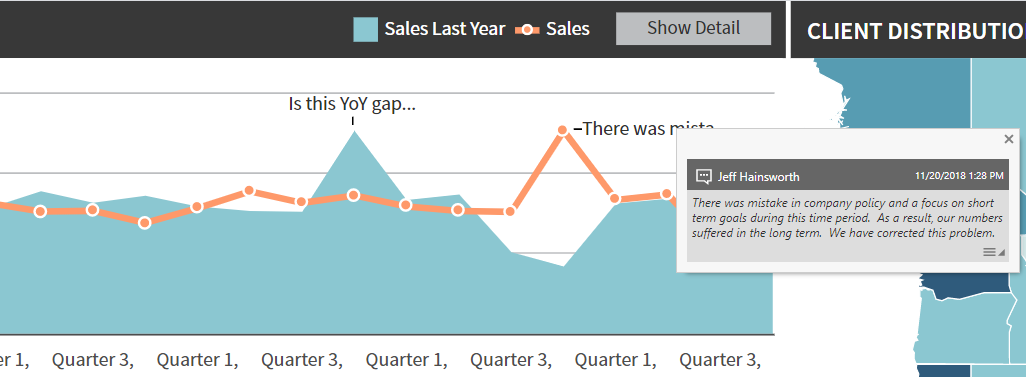Screen dimensions: 1026x377
Task: Toggle the Sales Last Year legend label
Action: [445, 29]
